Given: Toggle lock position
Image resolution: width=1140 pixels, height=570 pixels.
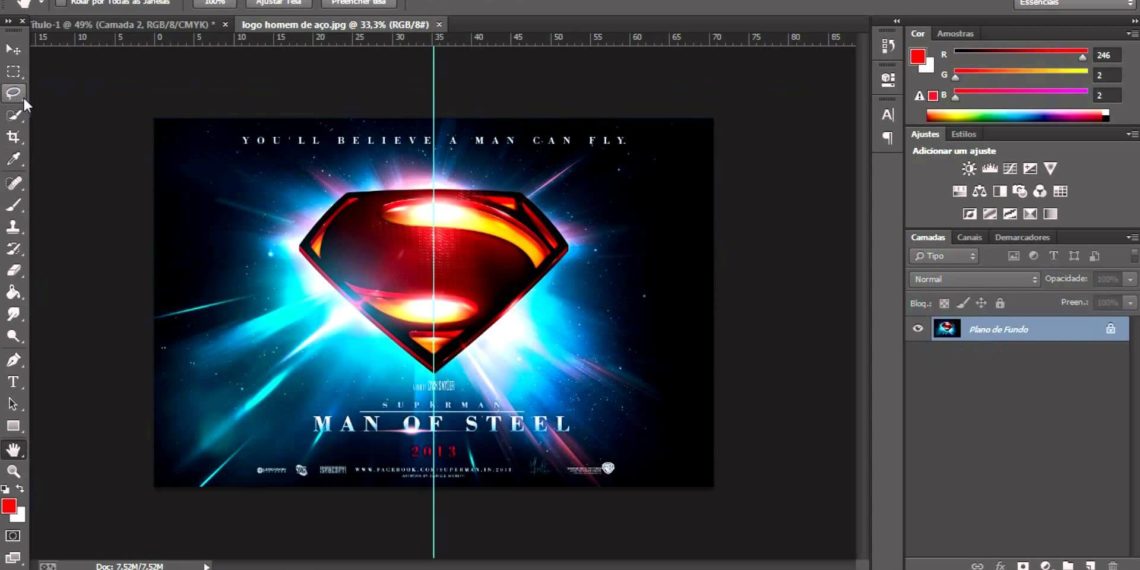Looking at the screenshot, I should 981,303.
